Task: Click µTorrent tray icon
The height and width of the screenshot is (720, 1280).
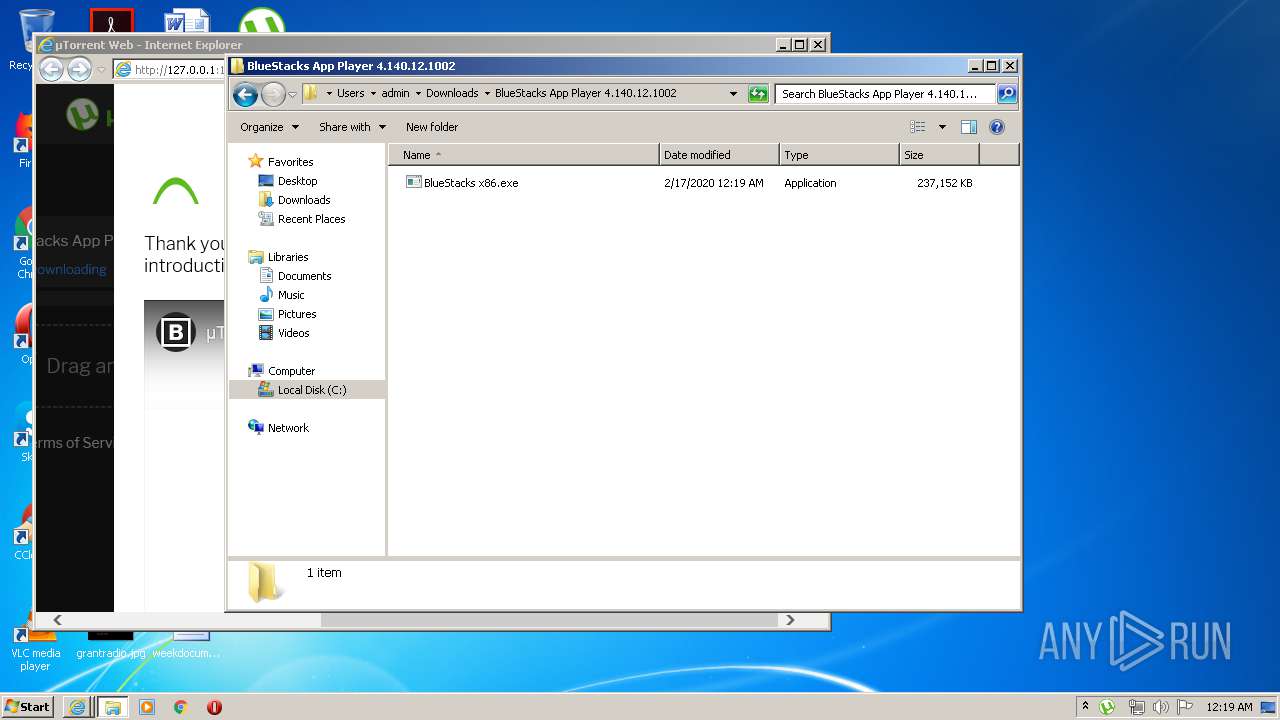Action: point(1107,707)
